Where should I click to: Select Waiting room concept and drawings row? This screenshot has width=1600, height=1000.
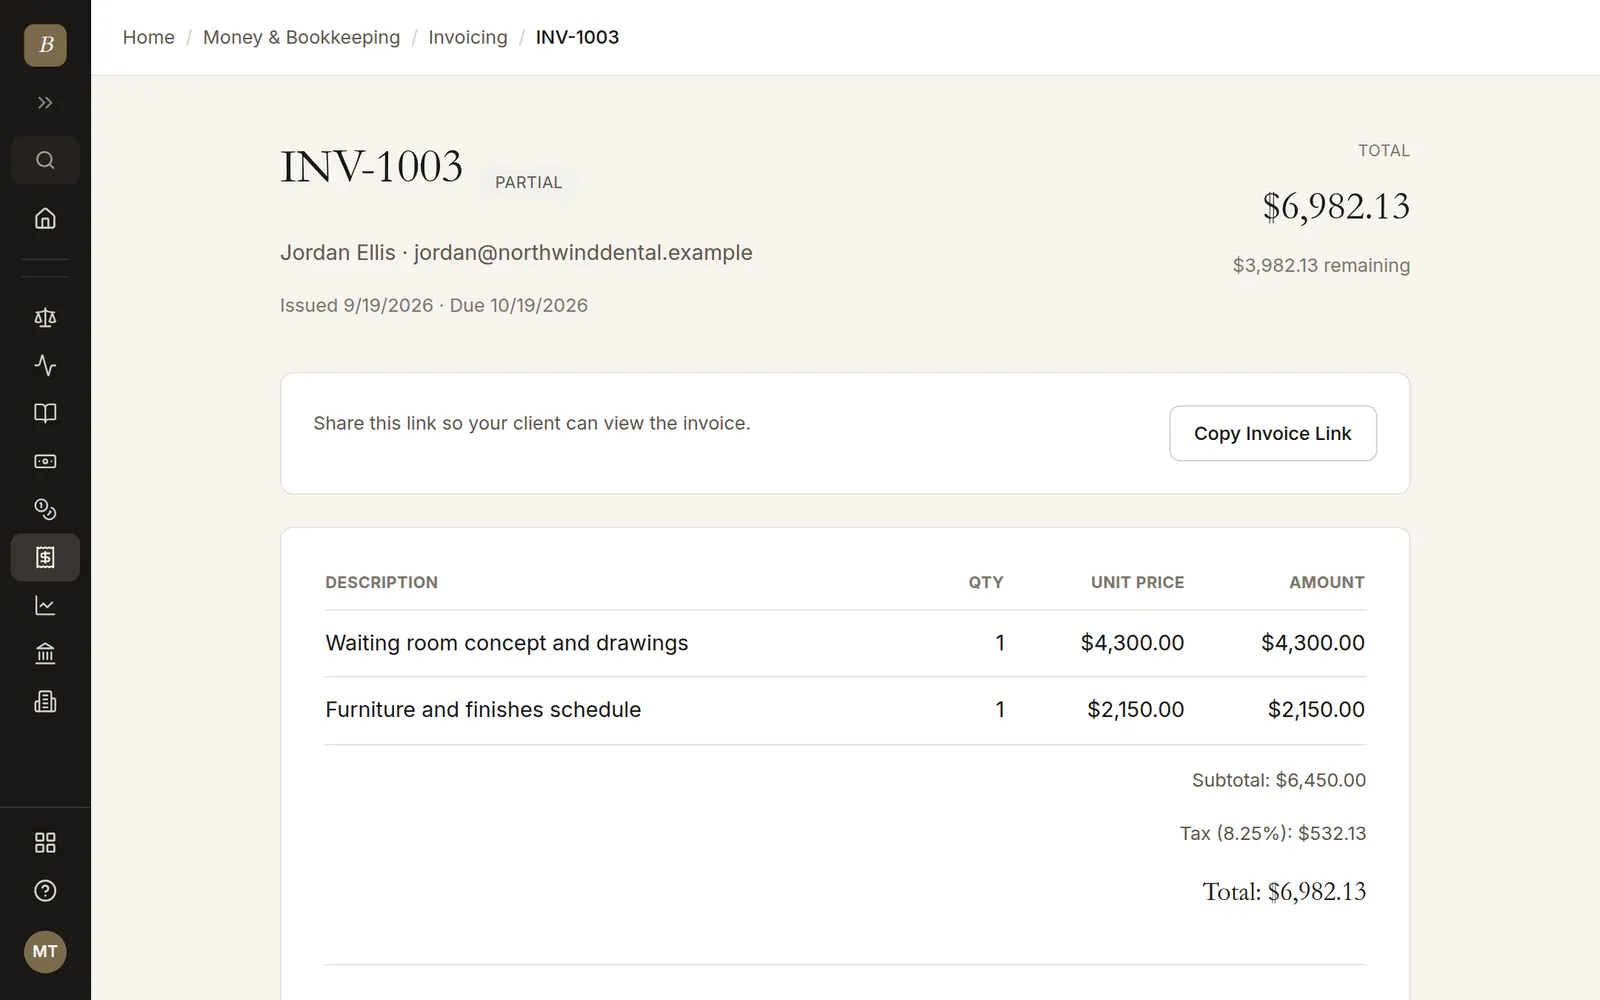coord(845,643)
